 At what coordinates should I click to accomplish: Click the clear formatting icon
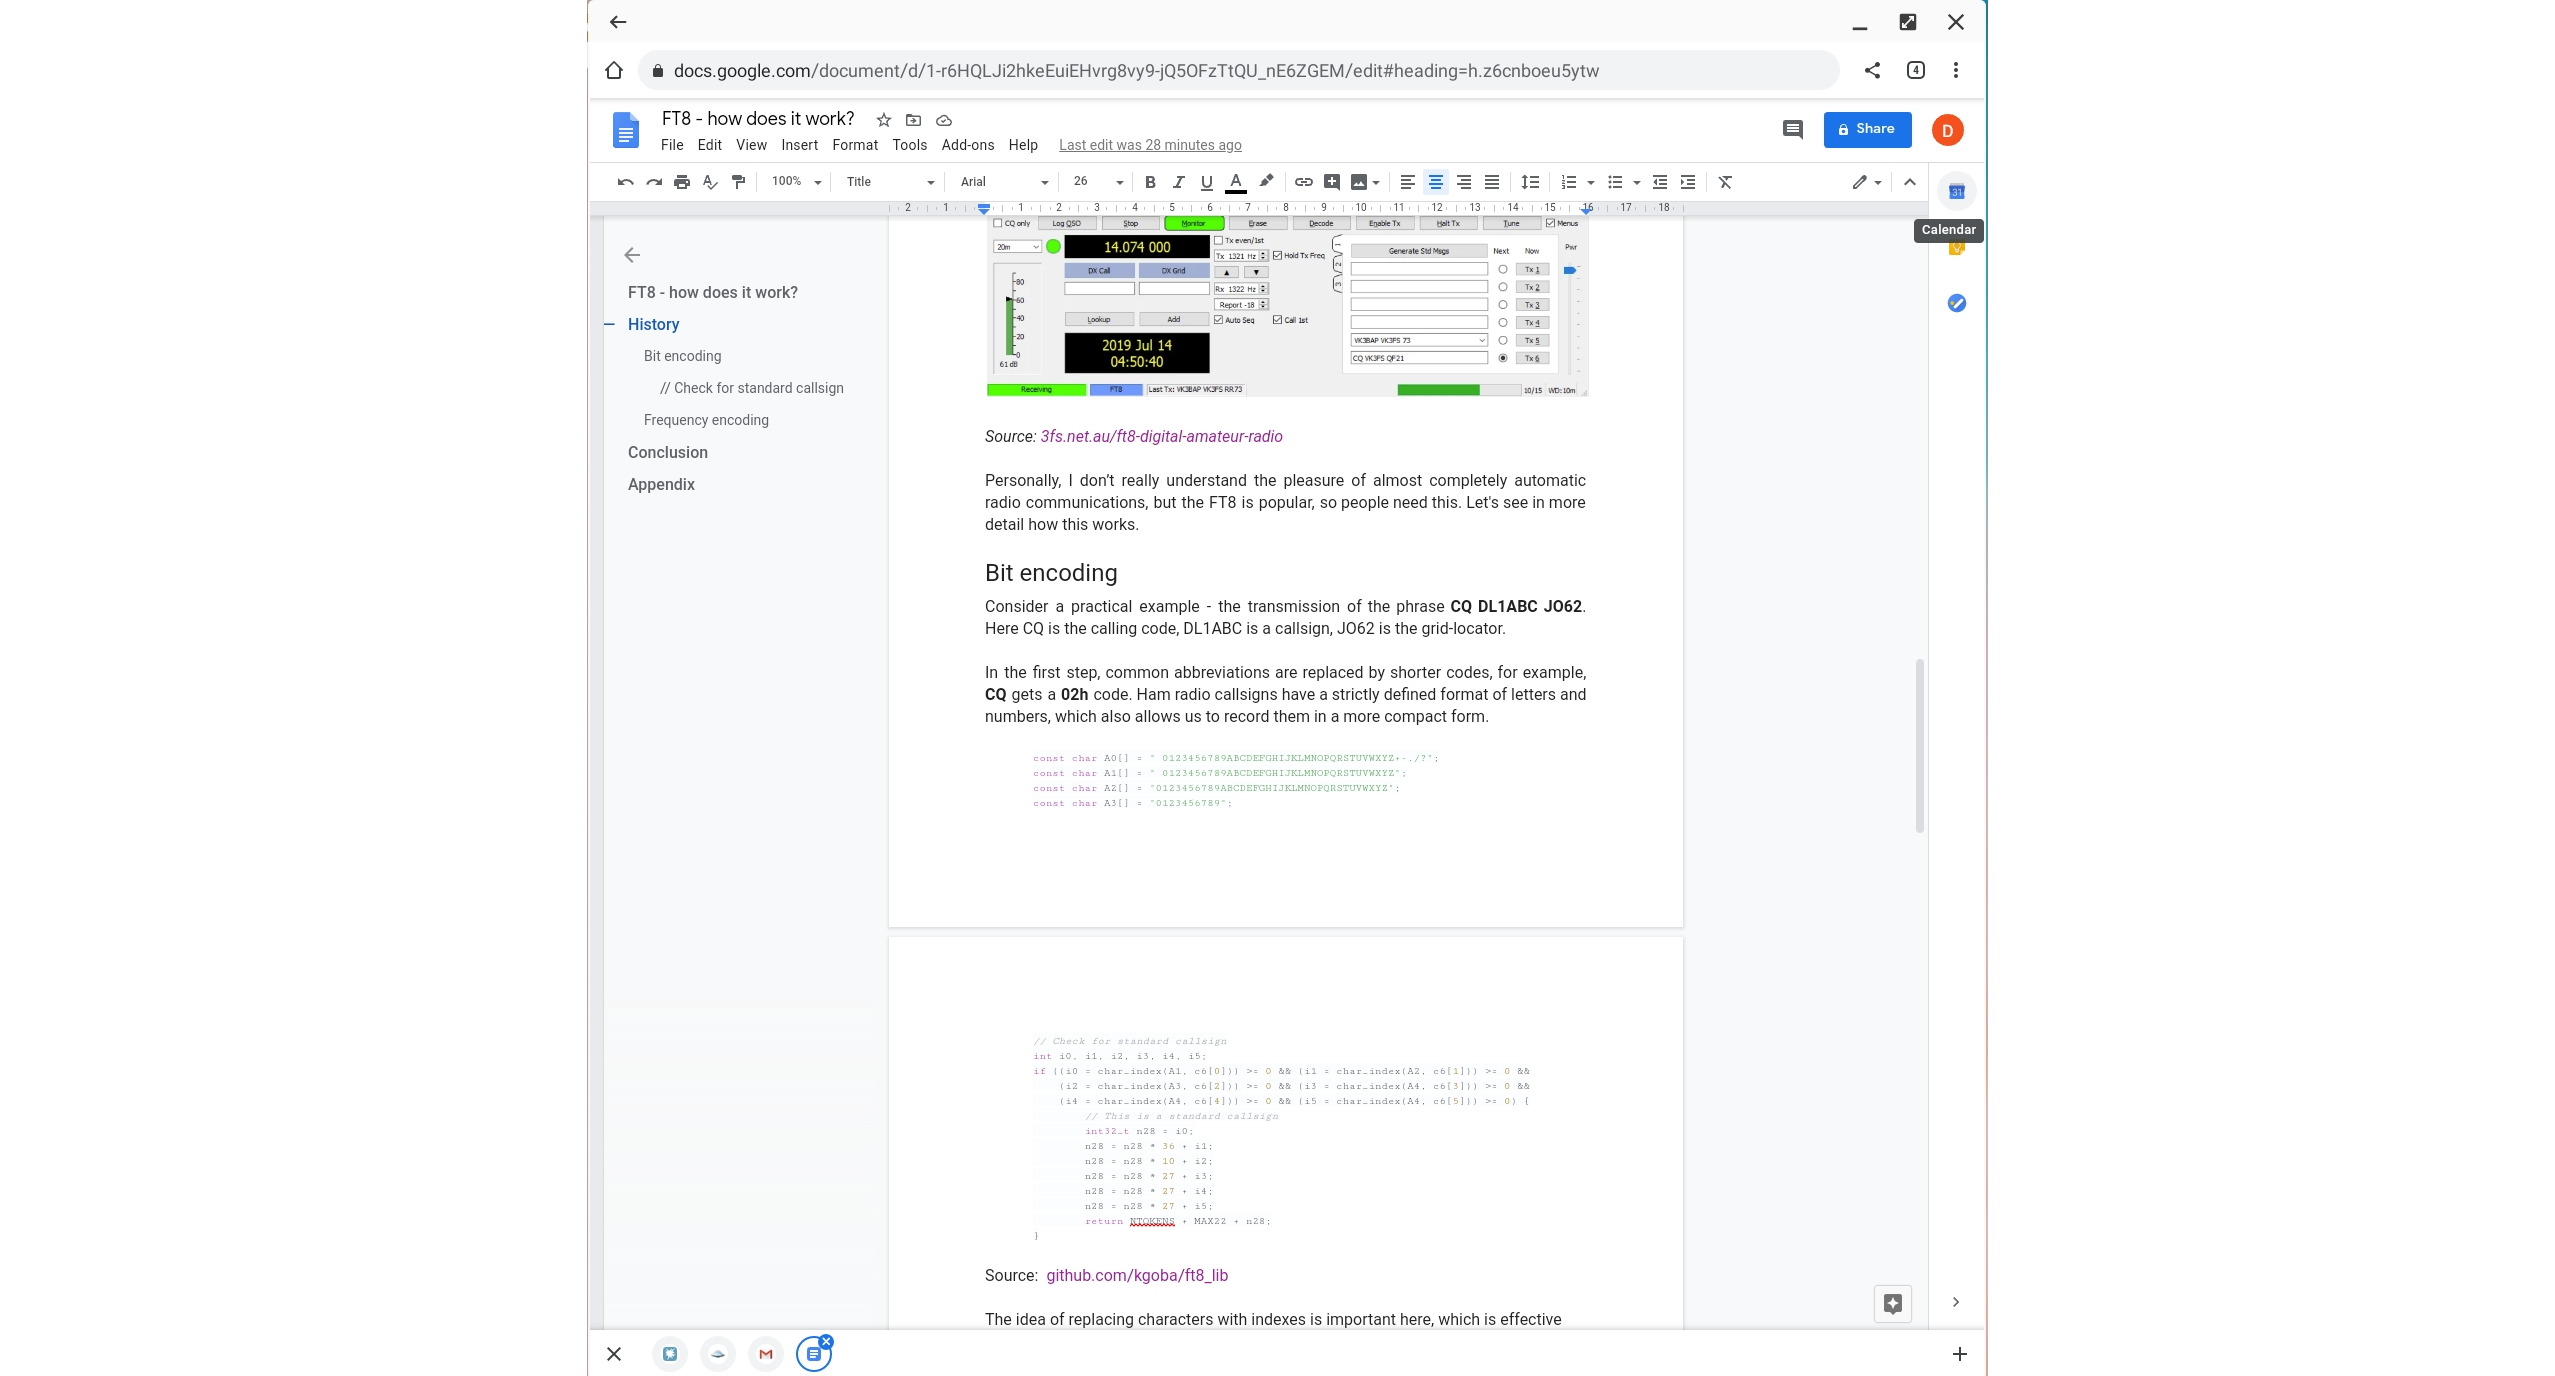coord(1725,182)
